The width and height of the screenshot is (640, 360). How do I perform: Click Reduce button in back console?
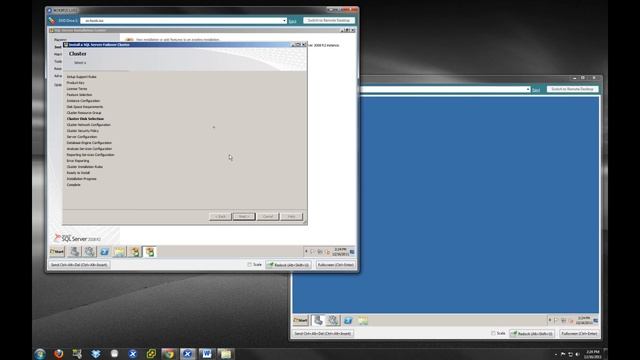pyautogui.click(x=532, y=333)
